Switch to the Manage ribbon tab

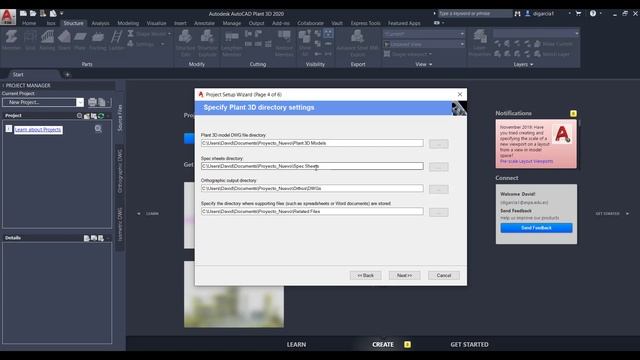tap(231, 23)
